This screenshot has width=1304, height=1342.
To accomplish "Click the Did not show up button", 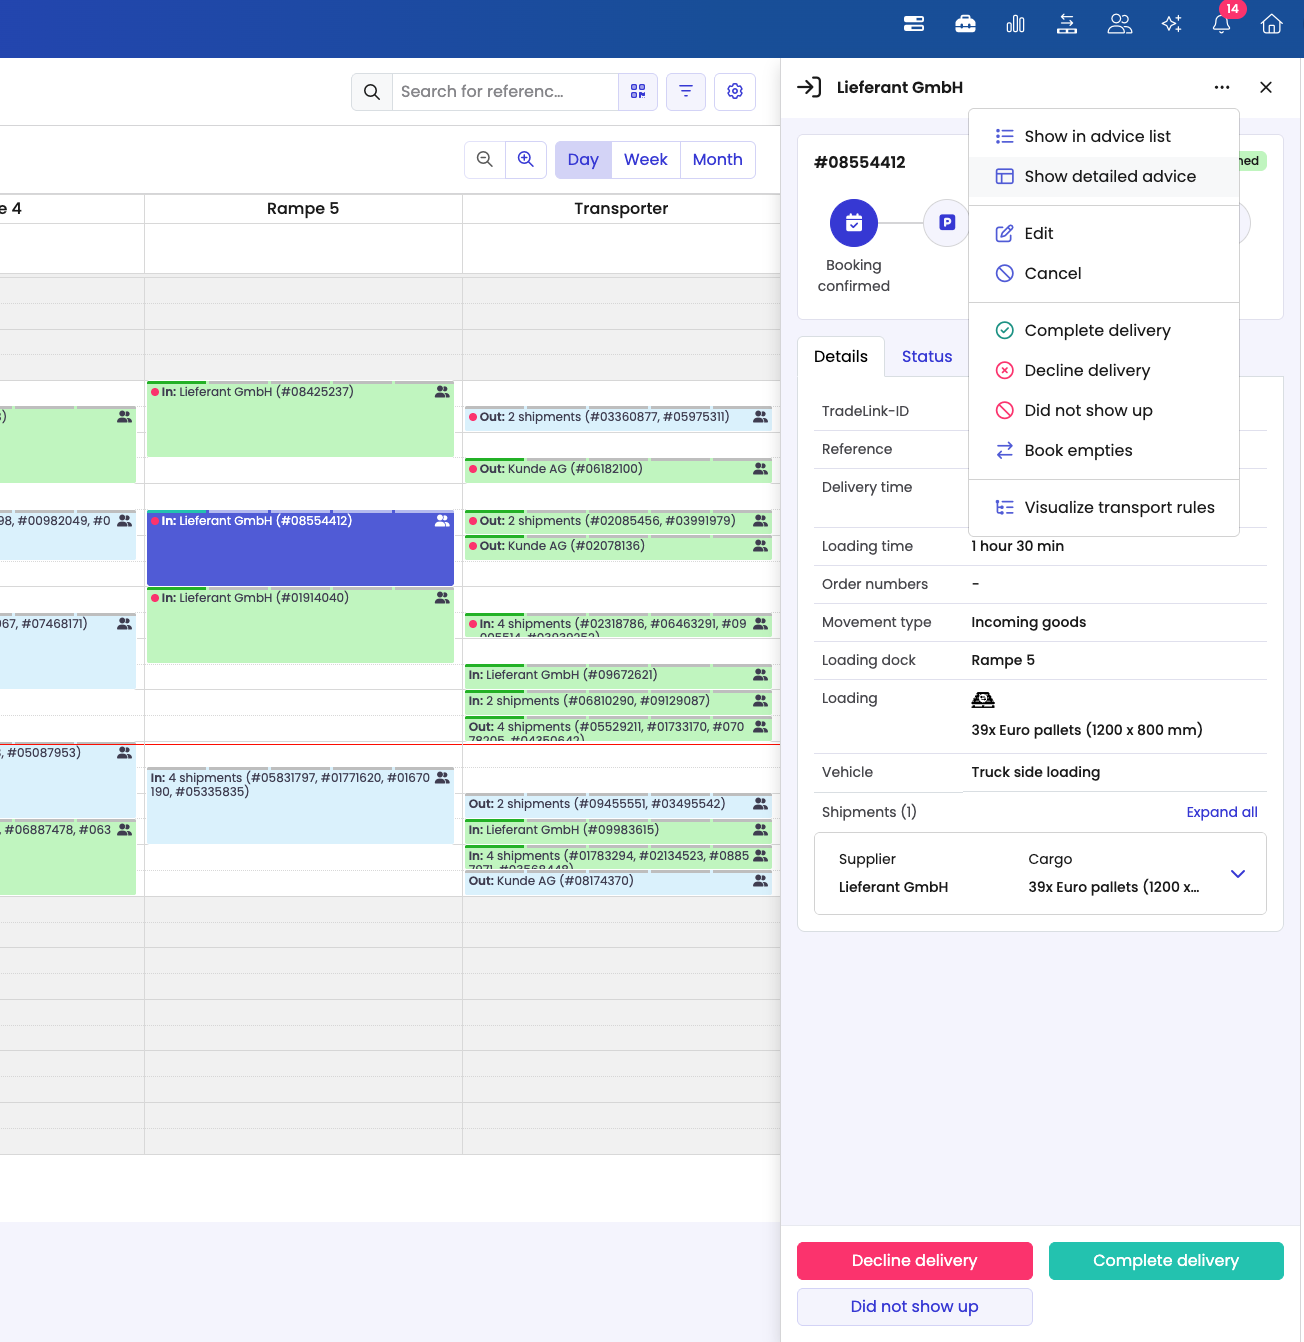I will pyautogui.click(x=915, y=1307).
